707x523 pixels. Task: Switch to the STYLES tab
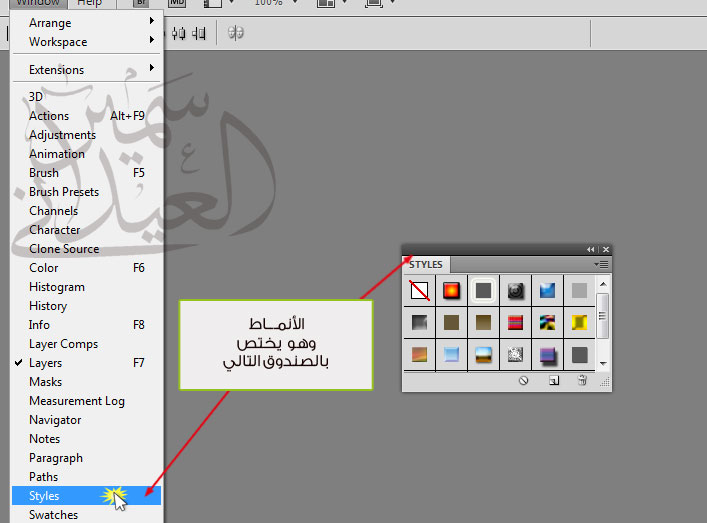(x=426, y=265)
